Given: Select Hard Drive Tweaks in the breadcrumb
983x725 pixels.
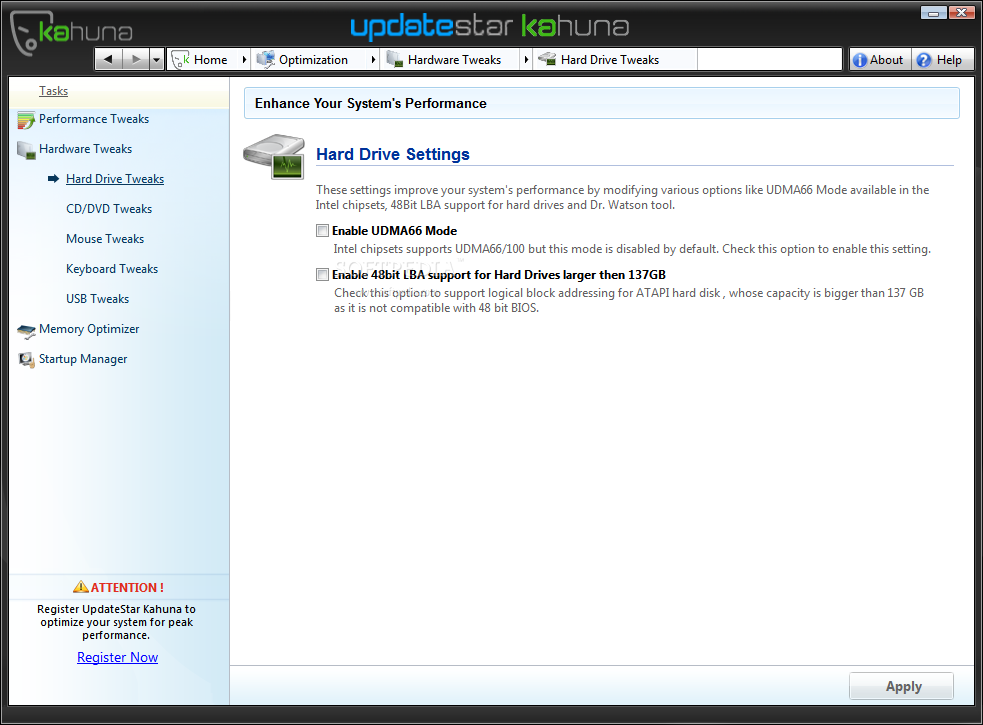Looking at the screenshot, I should tap(610, 60).
